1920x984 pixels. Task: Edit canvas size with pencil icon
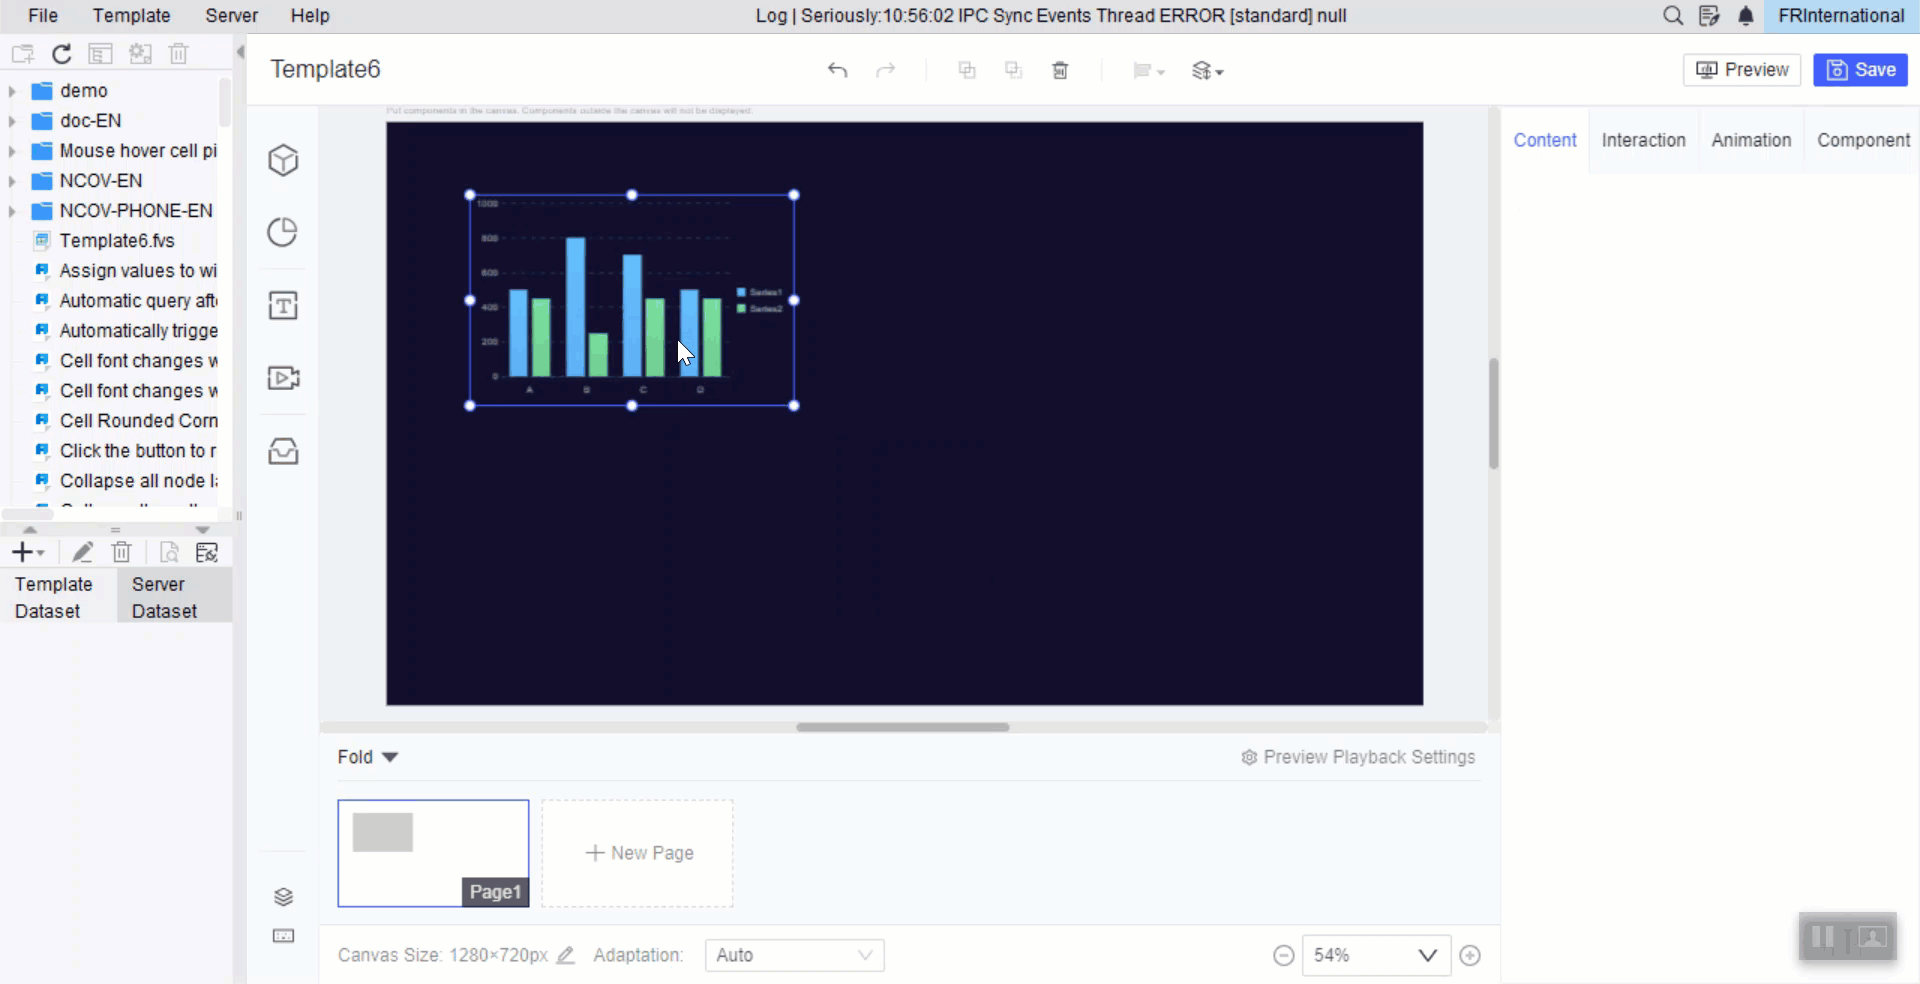[x=565, y=955]
